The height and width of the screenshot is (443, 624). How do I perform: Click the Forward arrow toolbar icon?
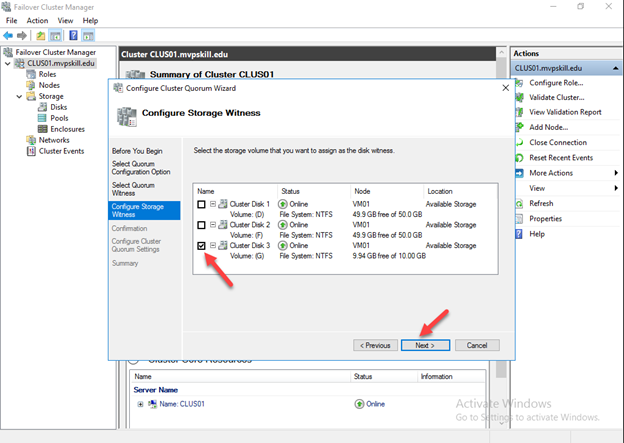pos(22,36)
